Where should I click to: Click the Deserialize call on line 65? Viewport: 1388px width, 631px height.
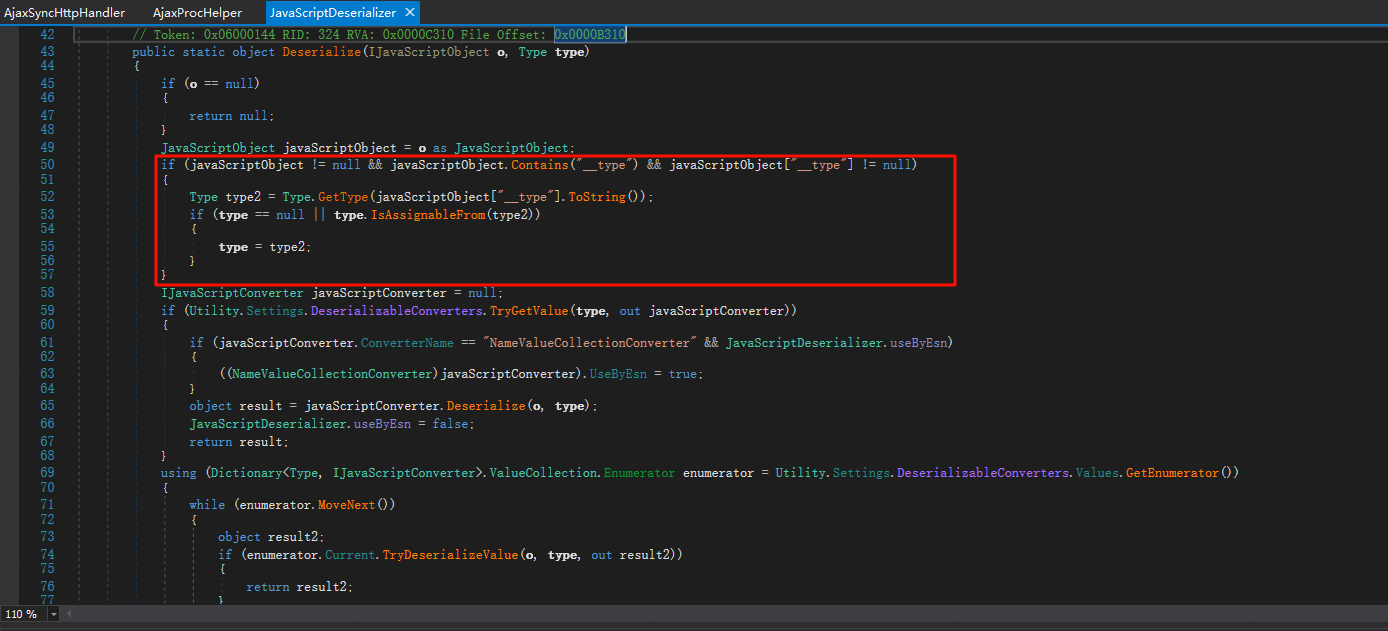tap(486, 406)
